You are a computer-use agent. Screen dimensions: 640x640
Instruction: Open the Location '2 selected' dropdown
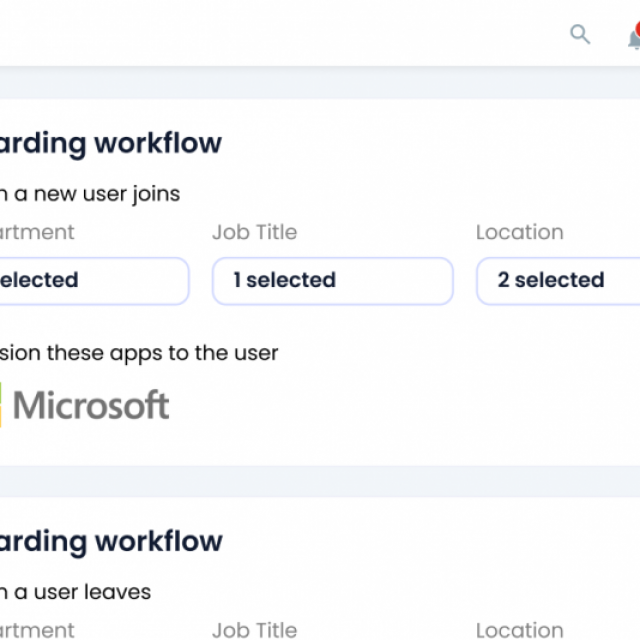[x=558, y=281]
